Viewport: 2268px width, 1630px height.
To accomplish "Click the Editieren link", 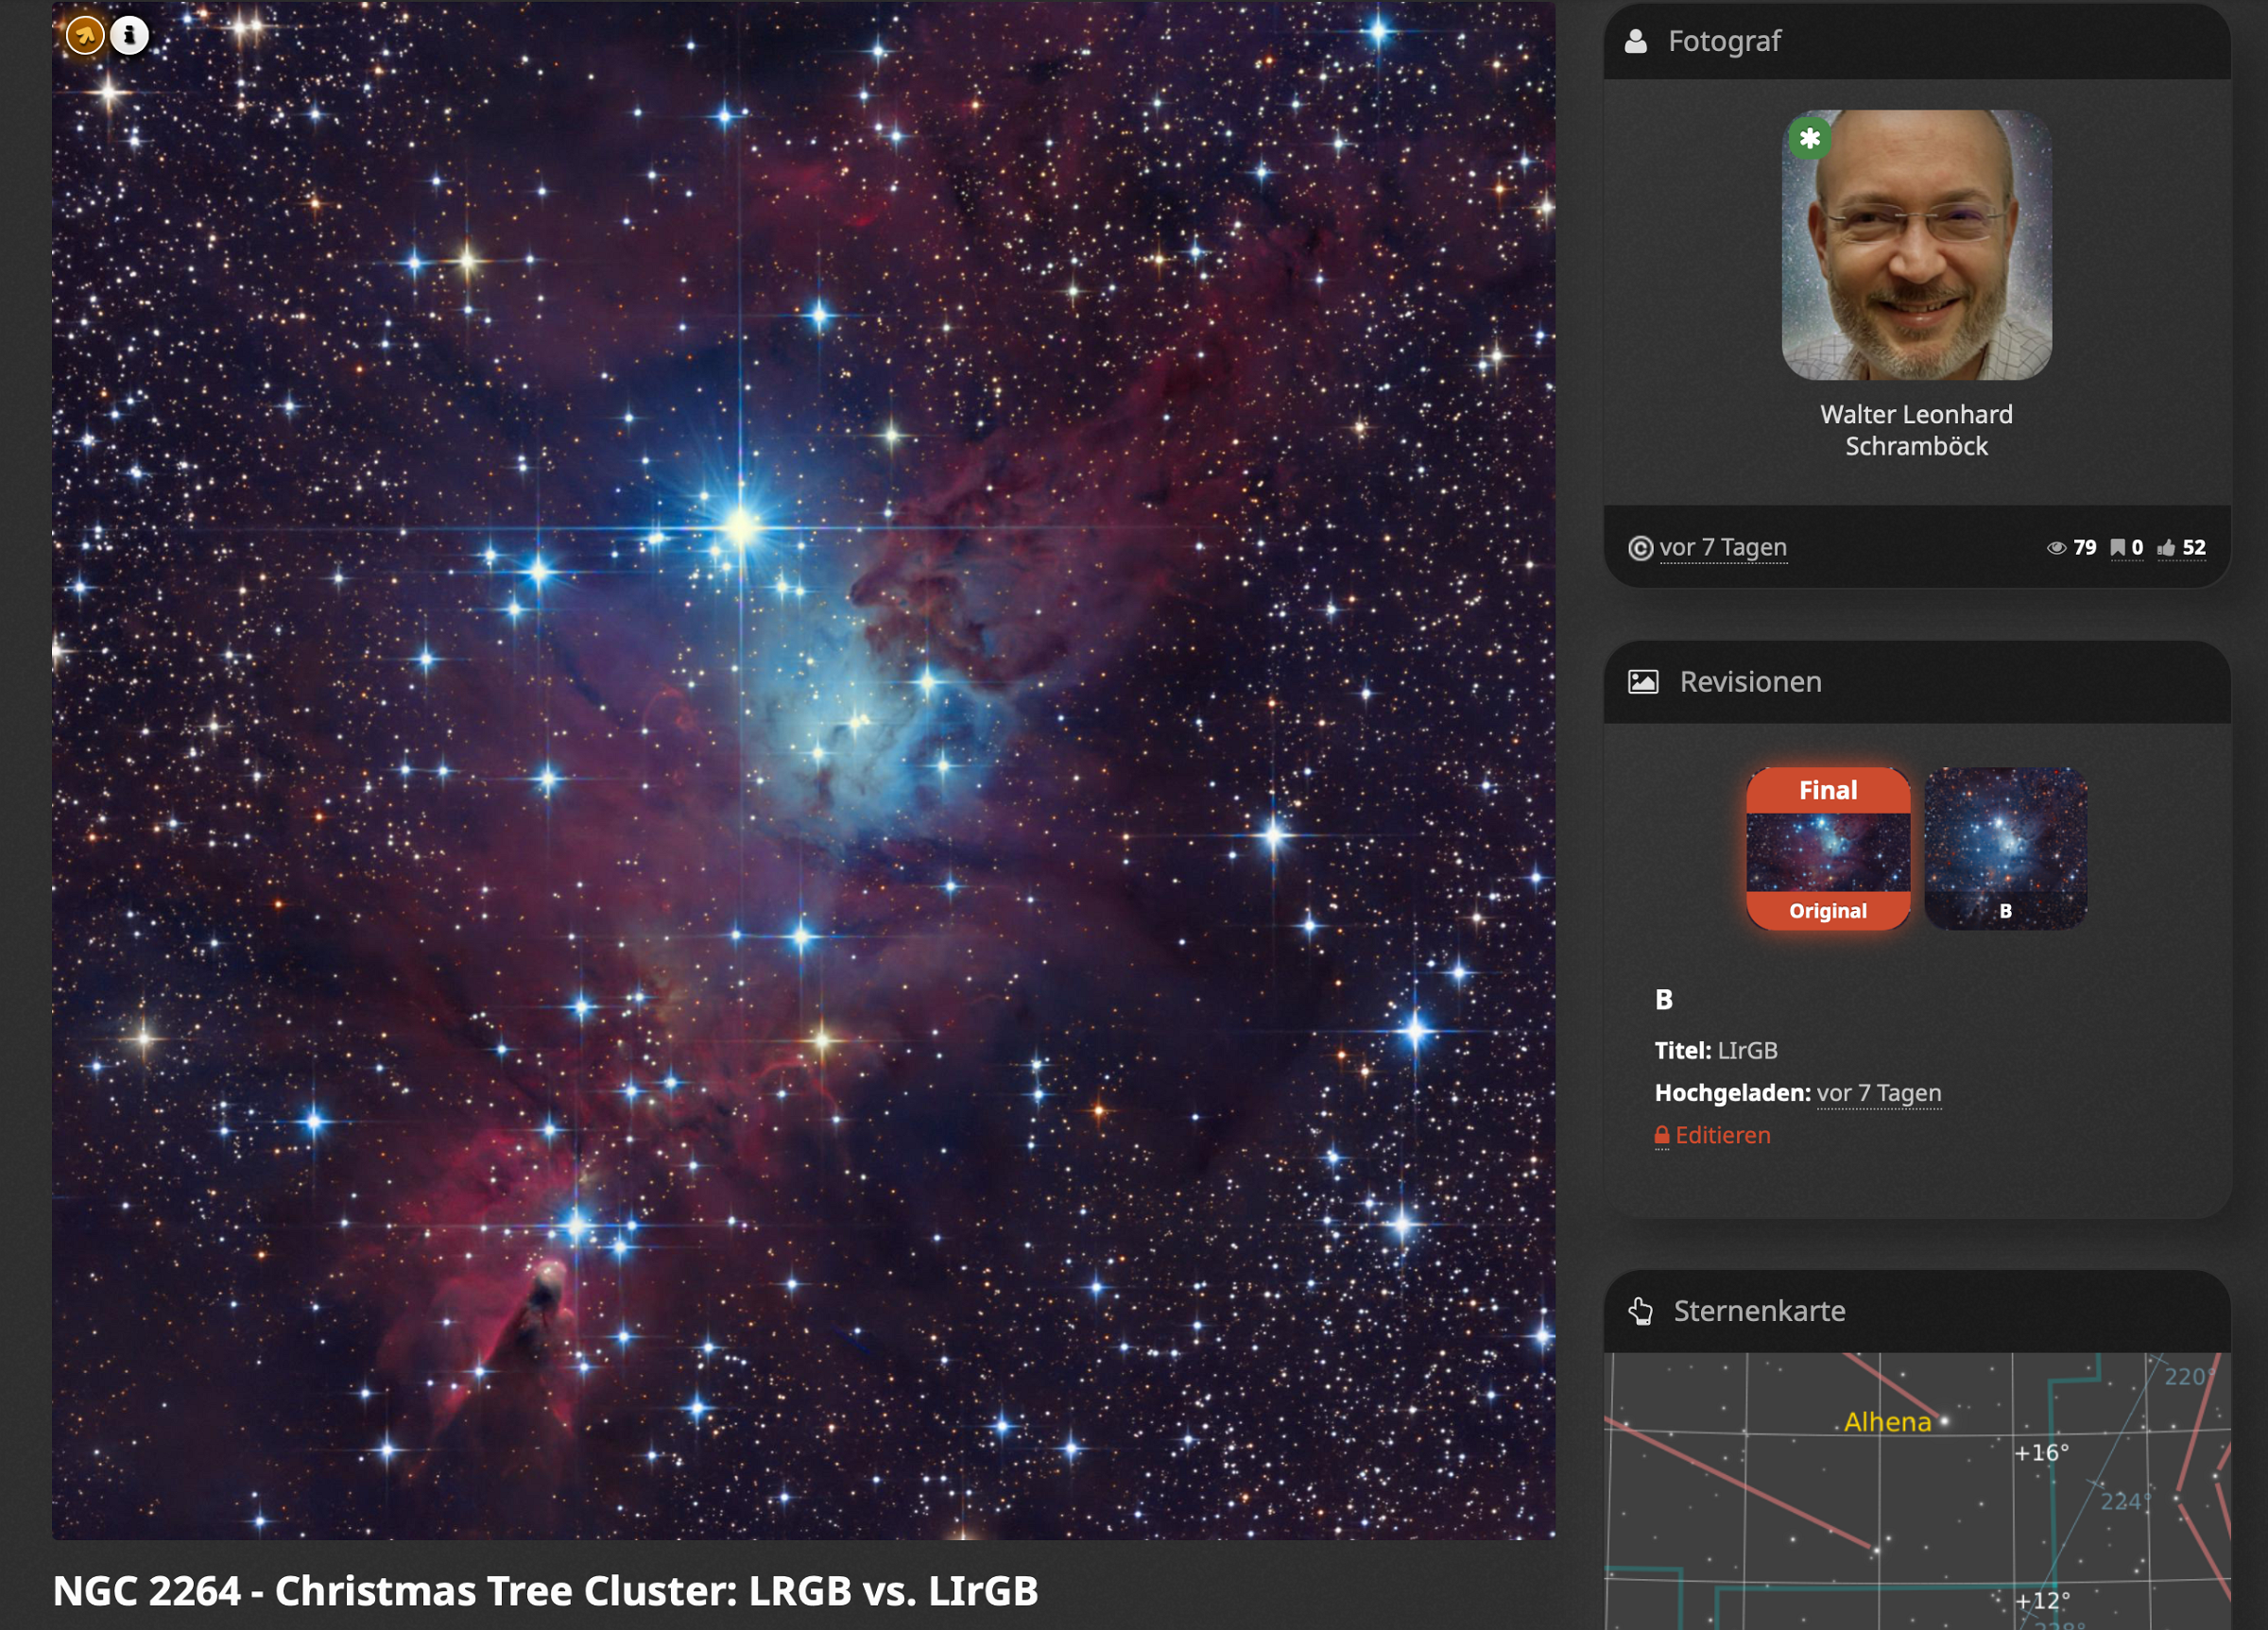I will coord(1722,1135).
